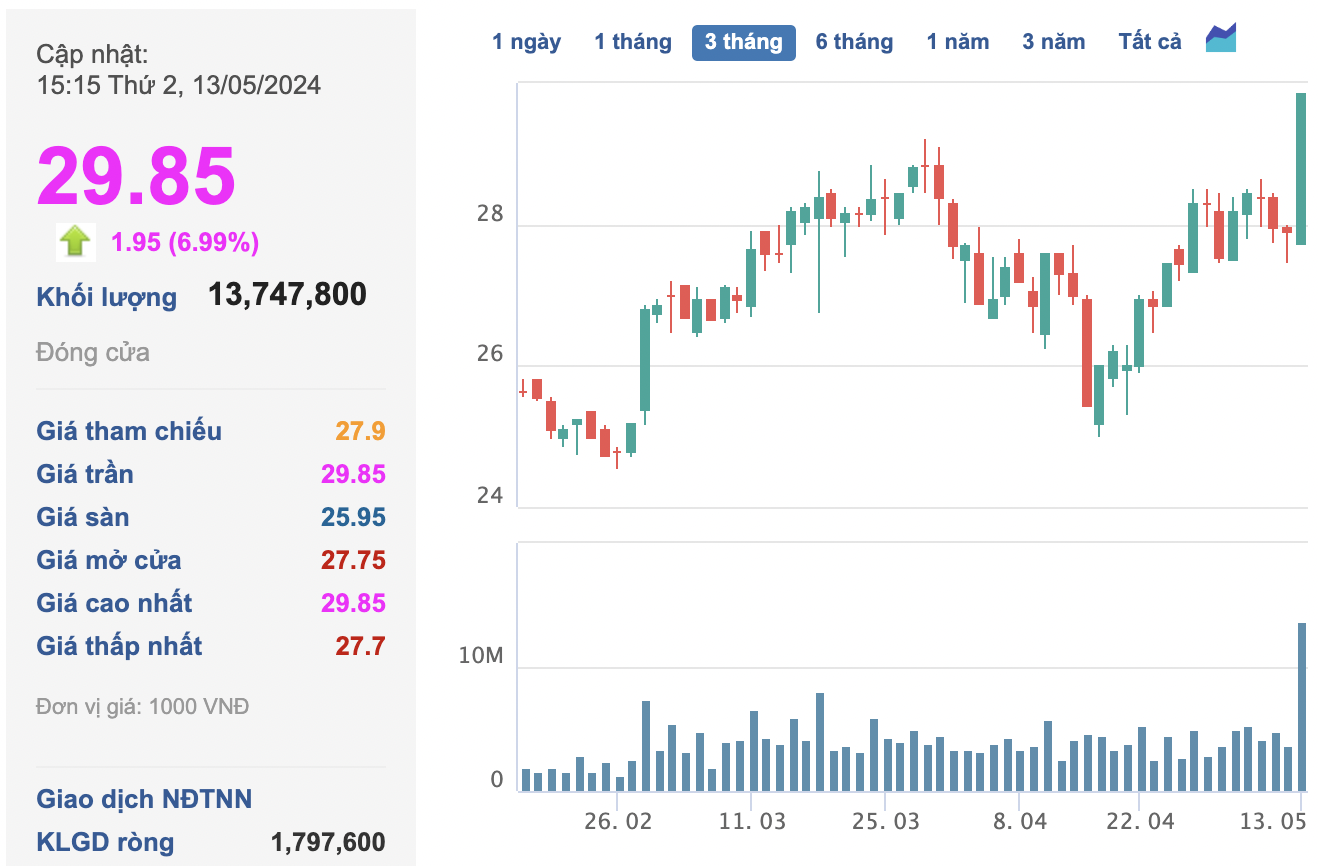This screenshot has width=1318, height=866.
Task: Select the 1 ngày time range
Action: (526, 42)
